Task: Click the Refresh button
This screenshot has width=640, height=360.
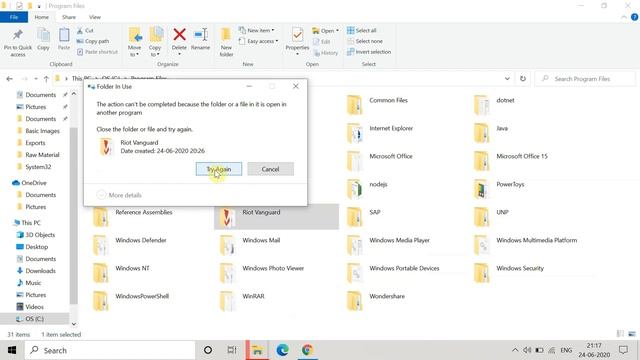Action: click(x=523, y=79)
